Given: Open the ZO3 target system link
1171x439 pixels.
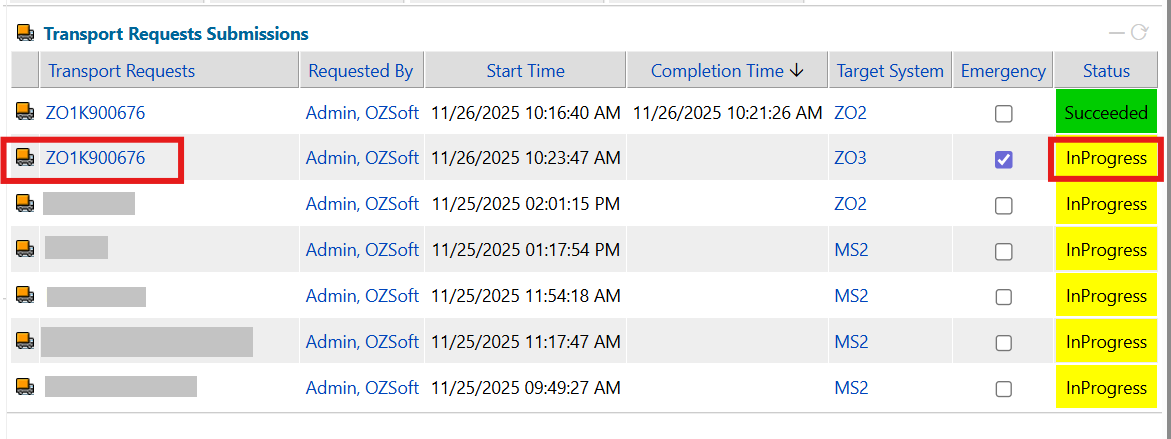Looking at the screenshot, I should click(850, 158).
